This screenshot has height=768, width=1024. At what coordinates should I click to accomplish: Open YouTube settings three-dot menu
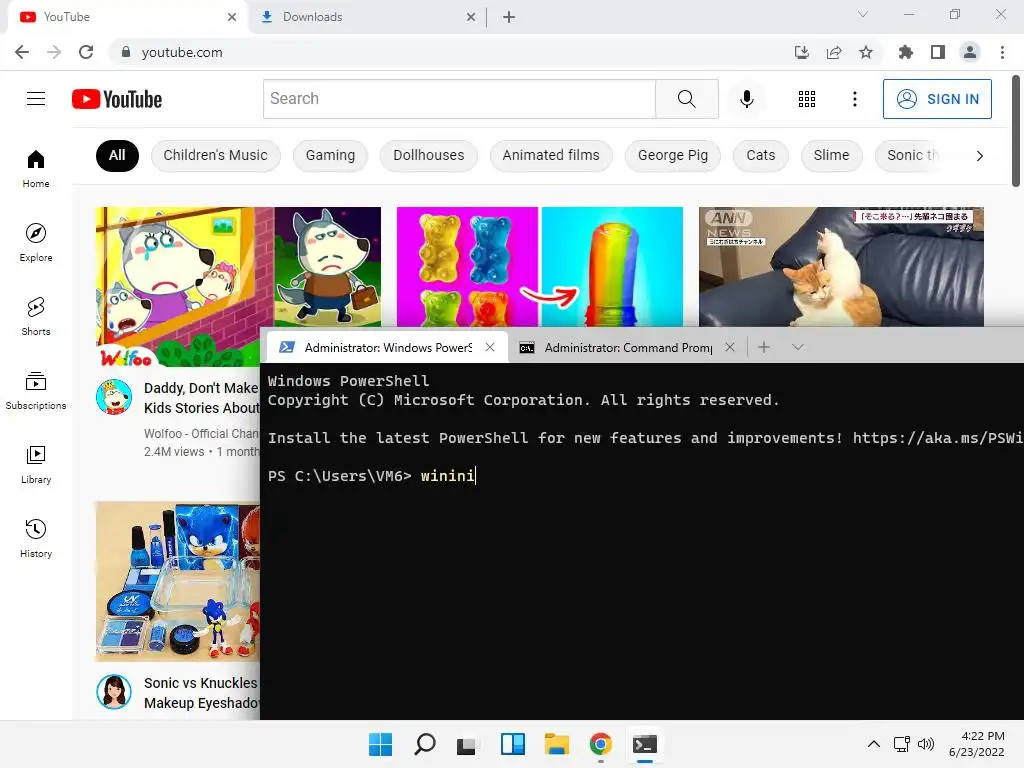[854, 99]
